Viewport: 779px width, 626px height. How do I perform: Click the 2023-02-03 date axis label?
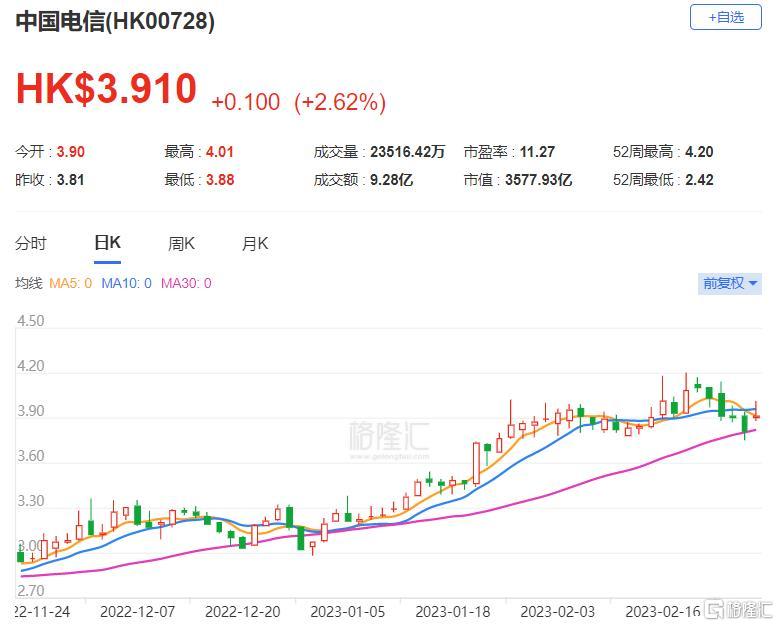[557, 612]
